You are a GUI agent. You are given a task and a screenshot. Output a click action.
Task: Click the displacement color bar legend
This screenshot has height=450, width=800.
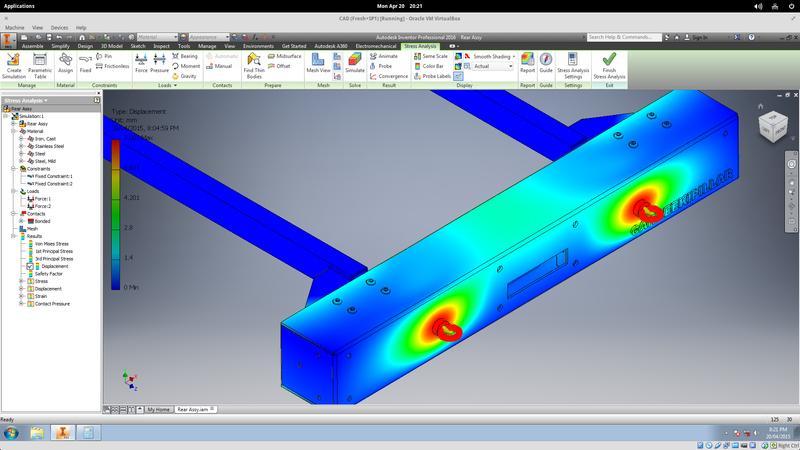click(116, 214)
